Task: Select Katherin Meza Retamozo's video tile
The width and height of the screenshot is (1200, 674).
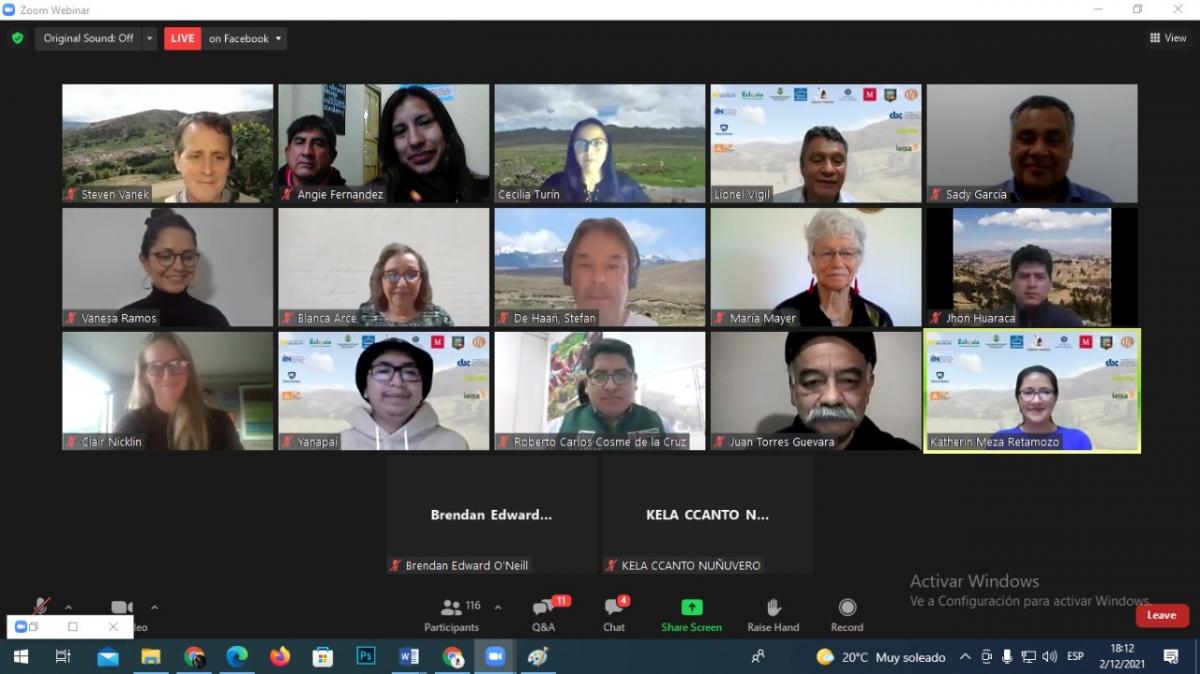Action: point(1032,391)
